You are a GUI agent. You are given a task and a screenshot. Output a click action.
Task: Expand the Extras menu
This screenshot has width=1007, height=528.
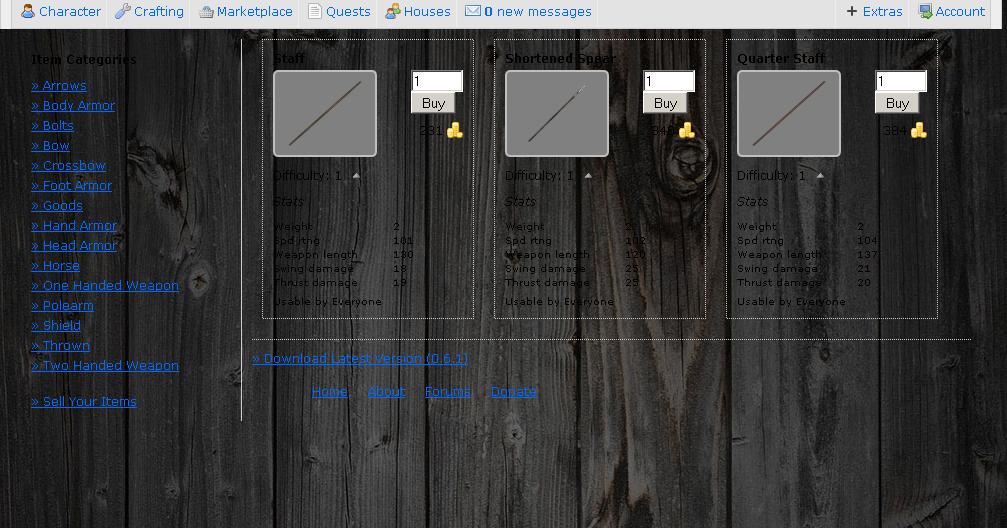click(x=874, y=12)
